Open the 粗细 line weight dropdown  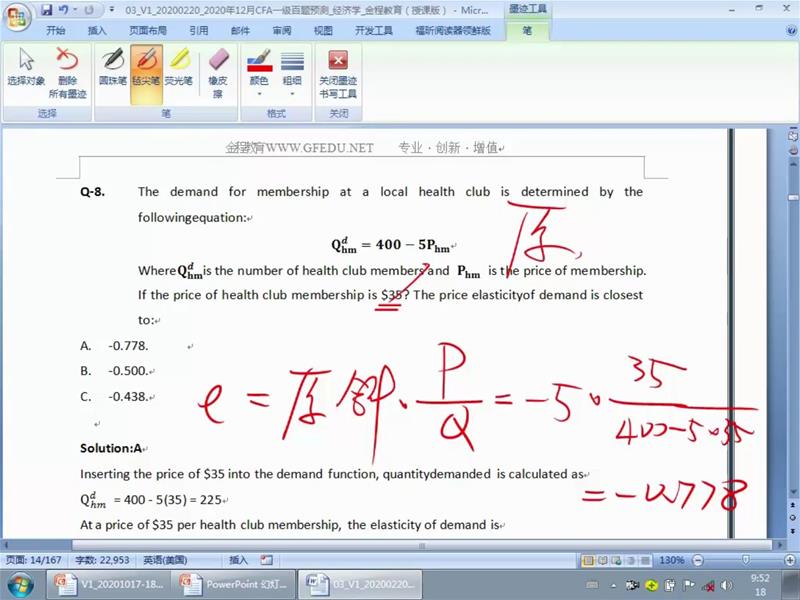(x=292, y=73)
